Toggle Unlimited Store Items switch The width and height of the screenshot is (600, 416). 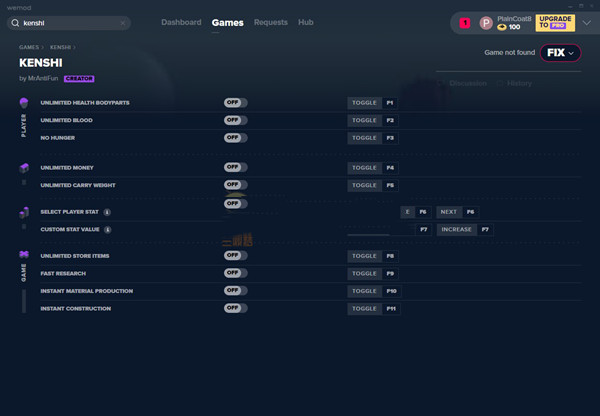pyautogui.click(x=236, y=255)
